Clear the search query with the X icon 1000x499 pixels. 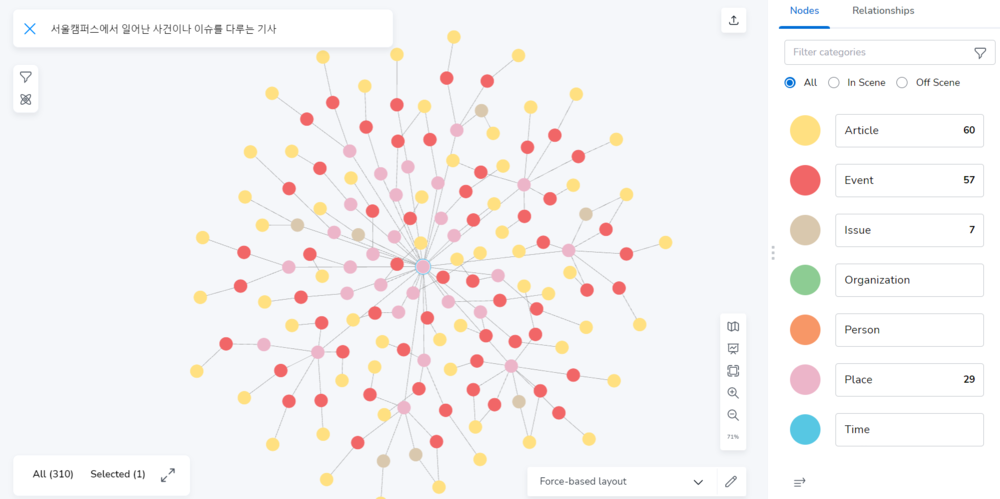[x=30, y=29]
